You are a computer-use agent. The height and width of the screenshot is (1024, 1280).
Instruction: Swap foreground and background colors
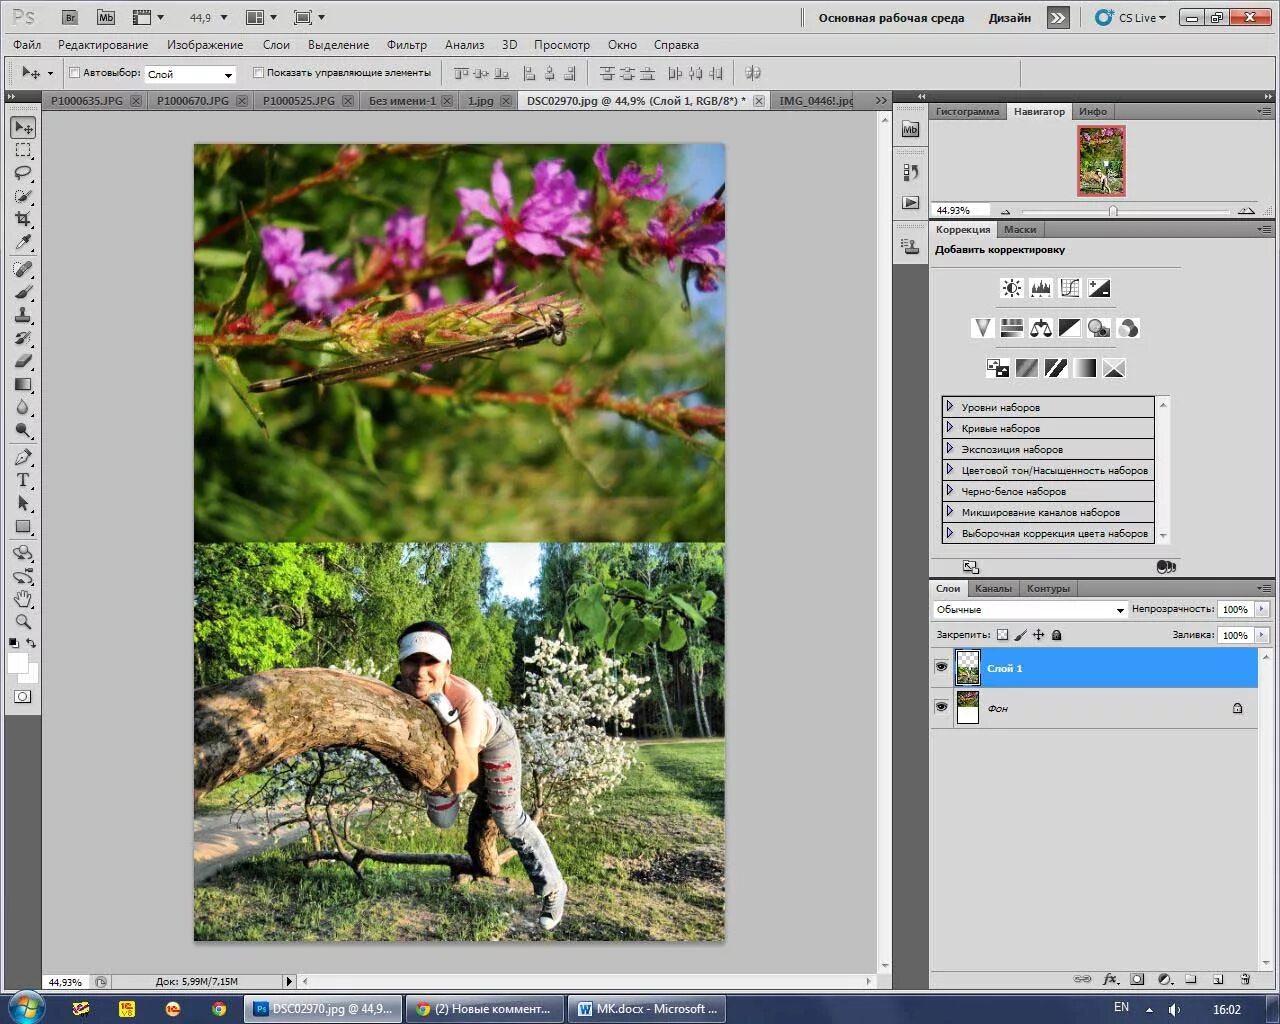click(x=31, y=643)
